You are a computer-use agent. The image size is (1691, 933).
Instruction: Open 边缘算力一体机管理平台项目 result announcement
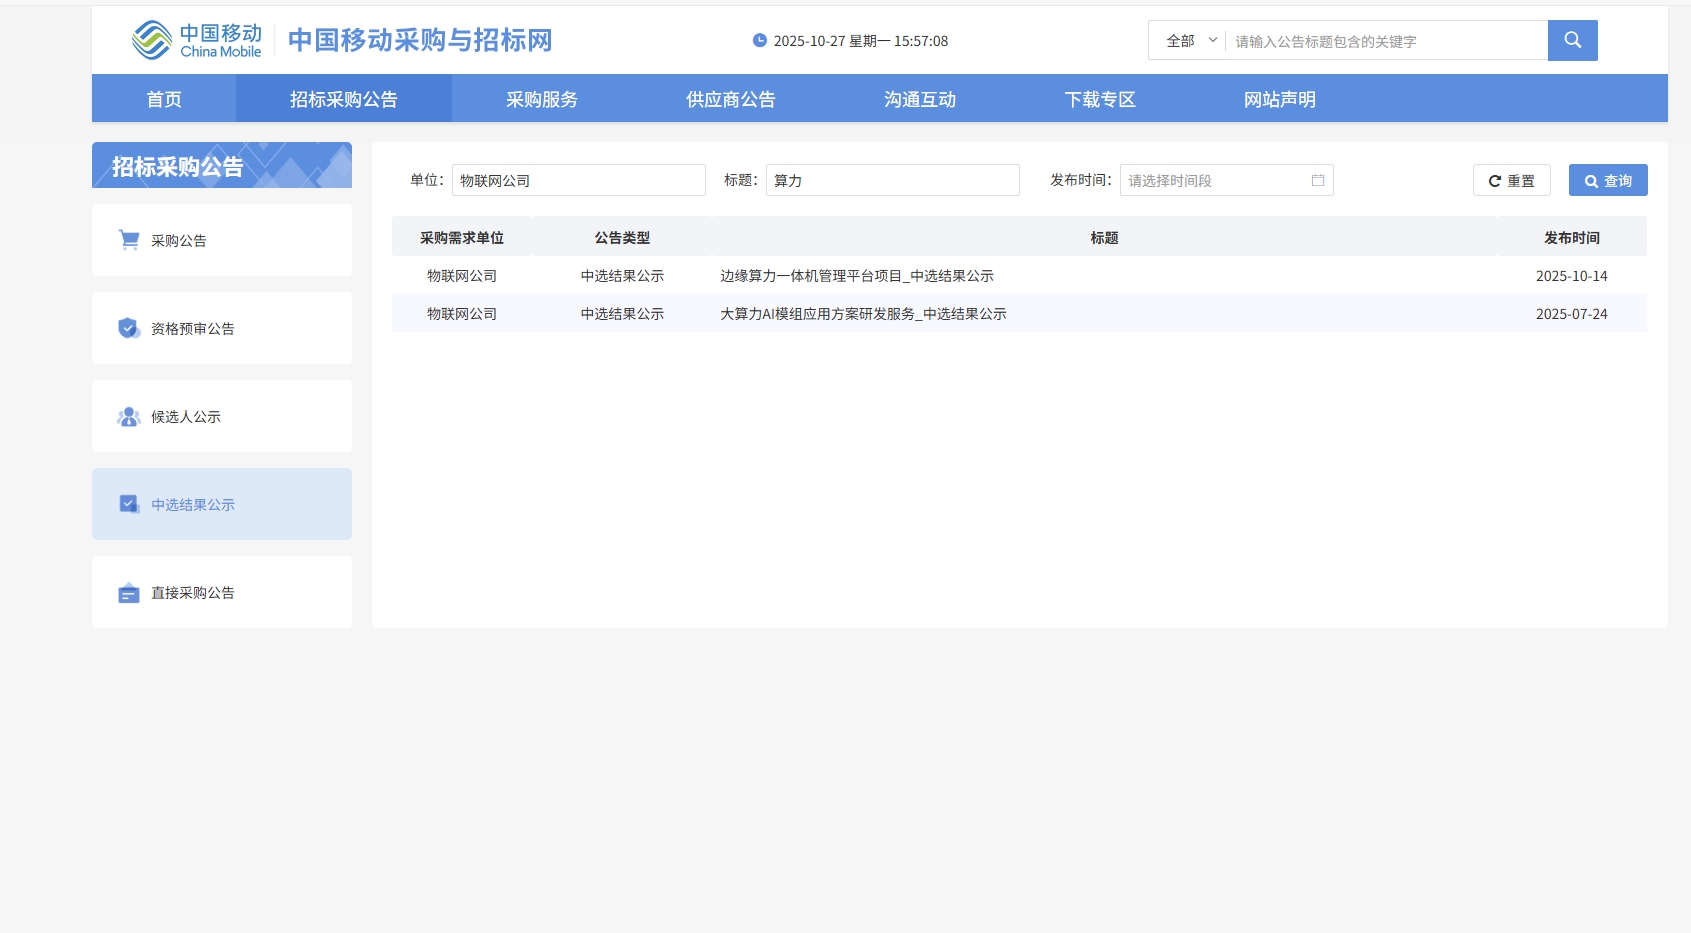tap(857, 276)
